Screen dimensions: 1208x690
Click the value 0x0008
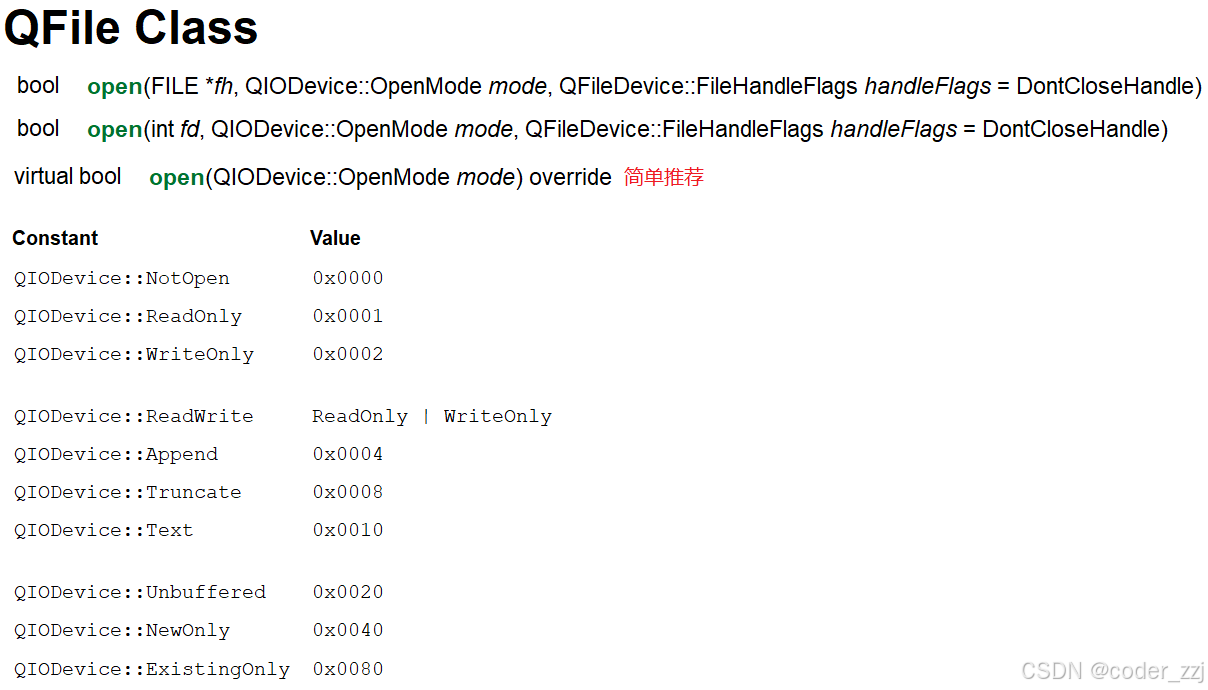pyautogui.click(x=348, y=492)
